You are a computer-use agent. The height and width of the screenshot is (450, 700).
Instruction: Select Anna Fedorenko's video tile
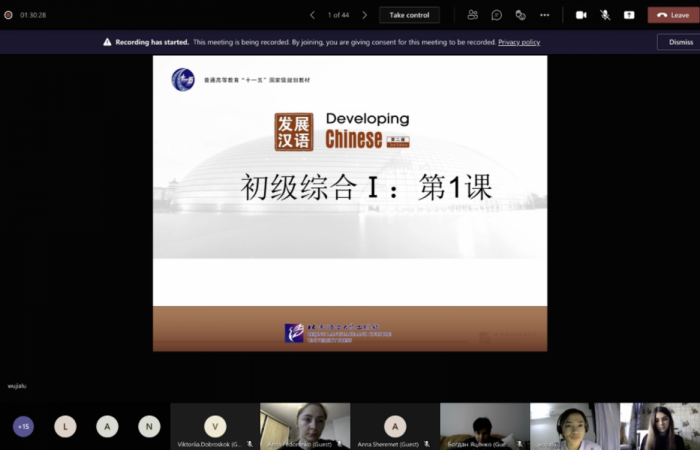point(305,426)
